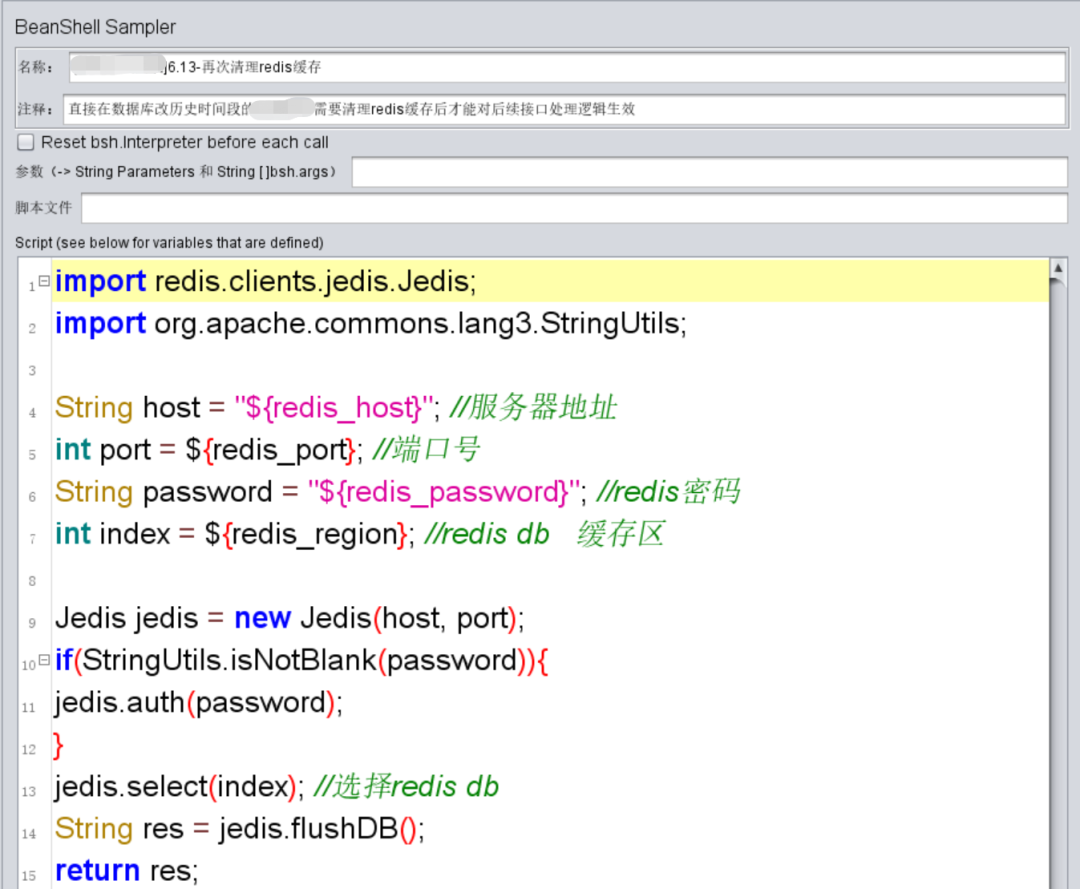This screenshot has height=889, width=1080.
Task: Click the 脚本文件 script file input field
Action: pos(574,208)
